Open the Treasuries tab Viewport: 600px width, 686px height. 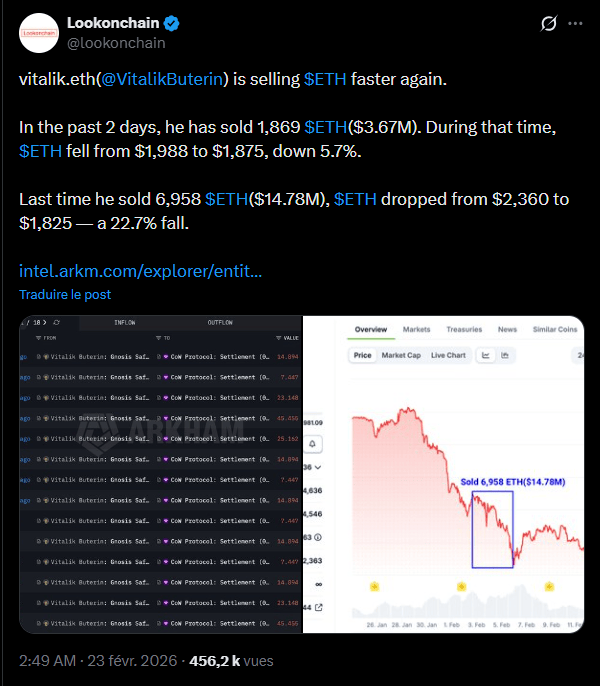464,329
